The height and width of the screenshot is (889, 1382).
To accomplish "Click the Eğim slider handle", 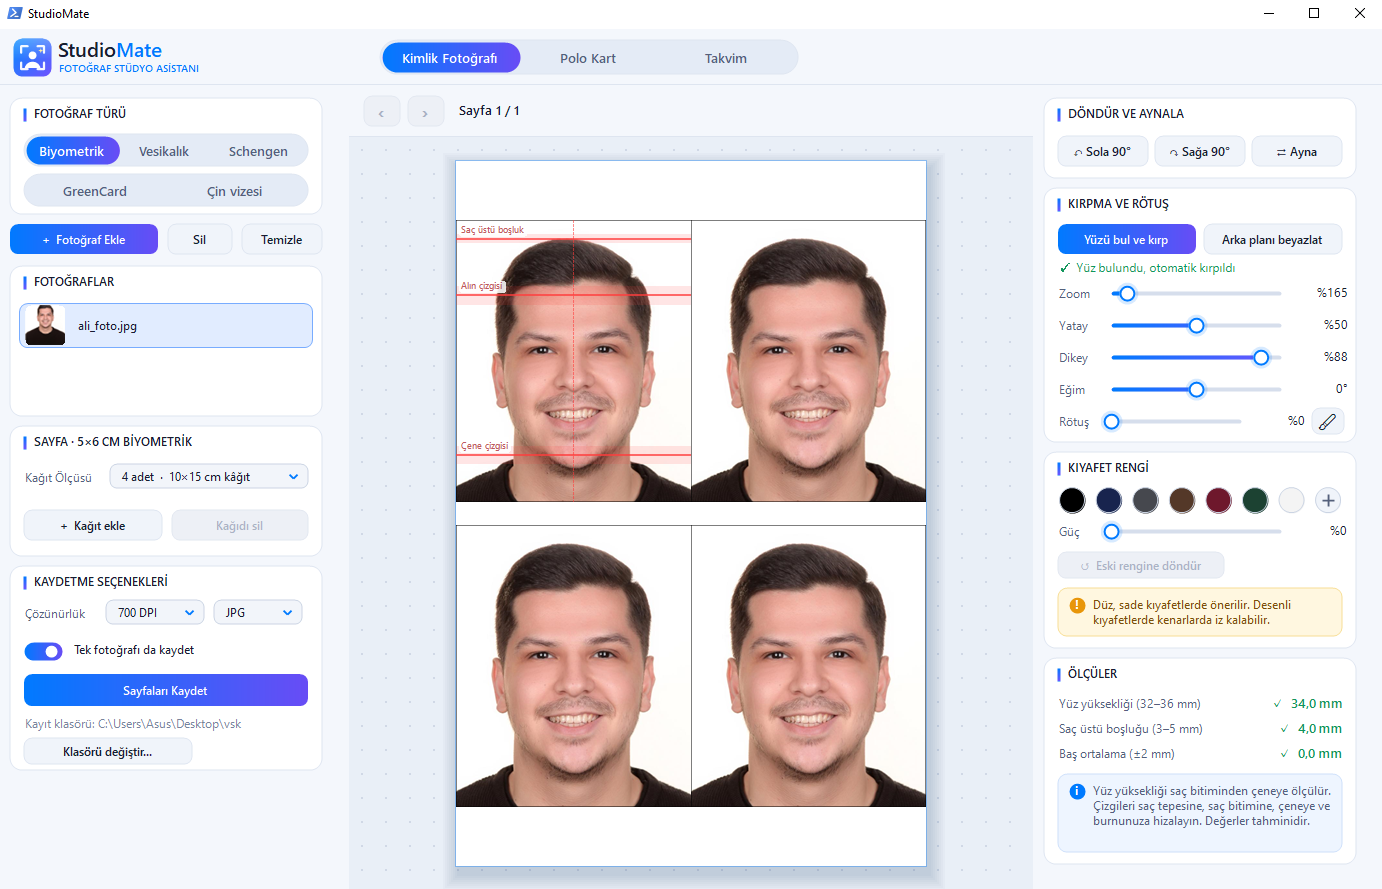I will (1196, 390).
